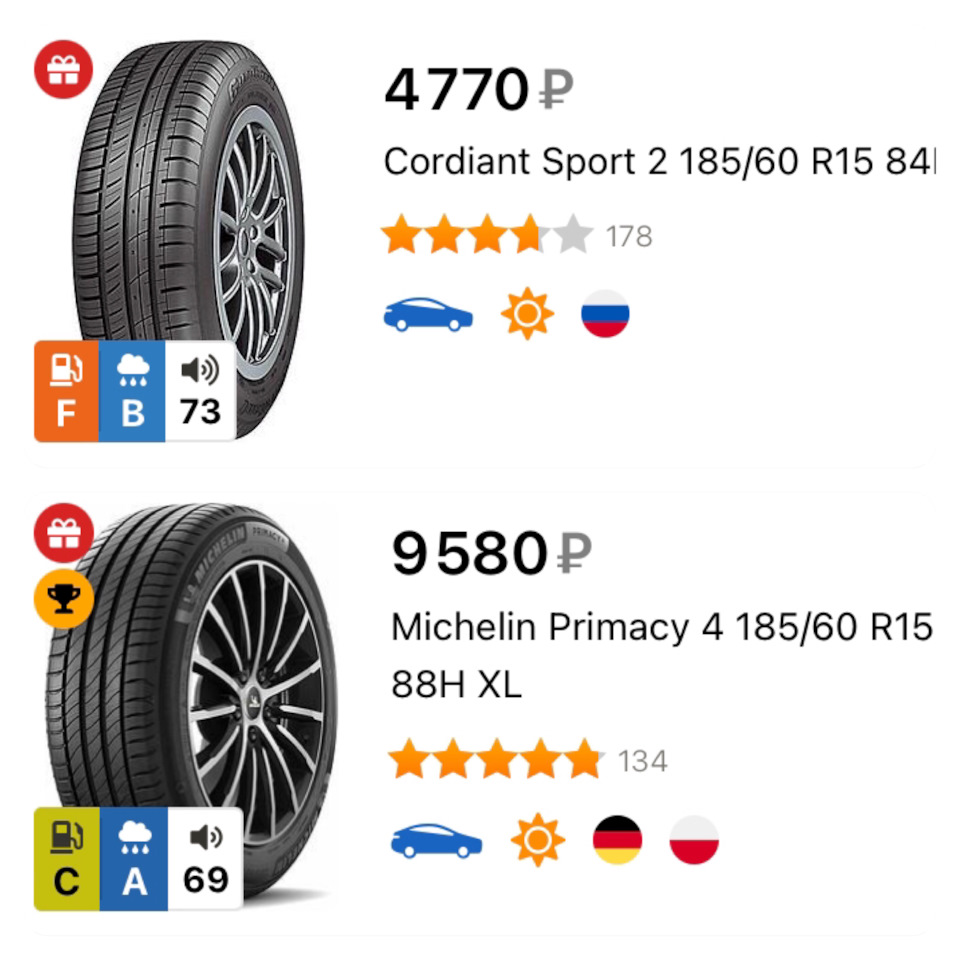Open Michelin Primacy 4 185/60 R15 product link
The width and height of the screenshot is (960, 960).
pos(660,628)
